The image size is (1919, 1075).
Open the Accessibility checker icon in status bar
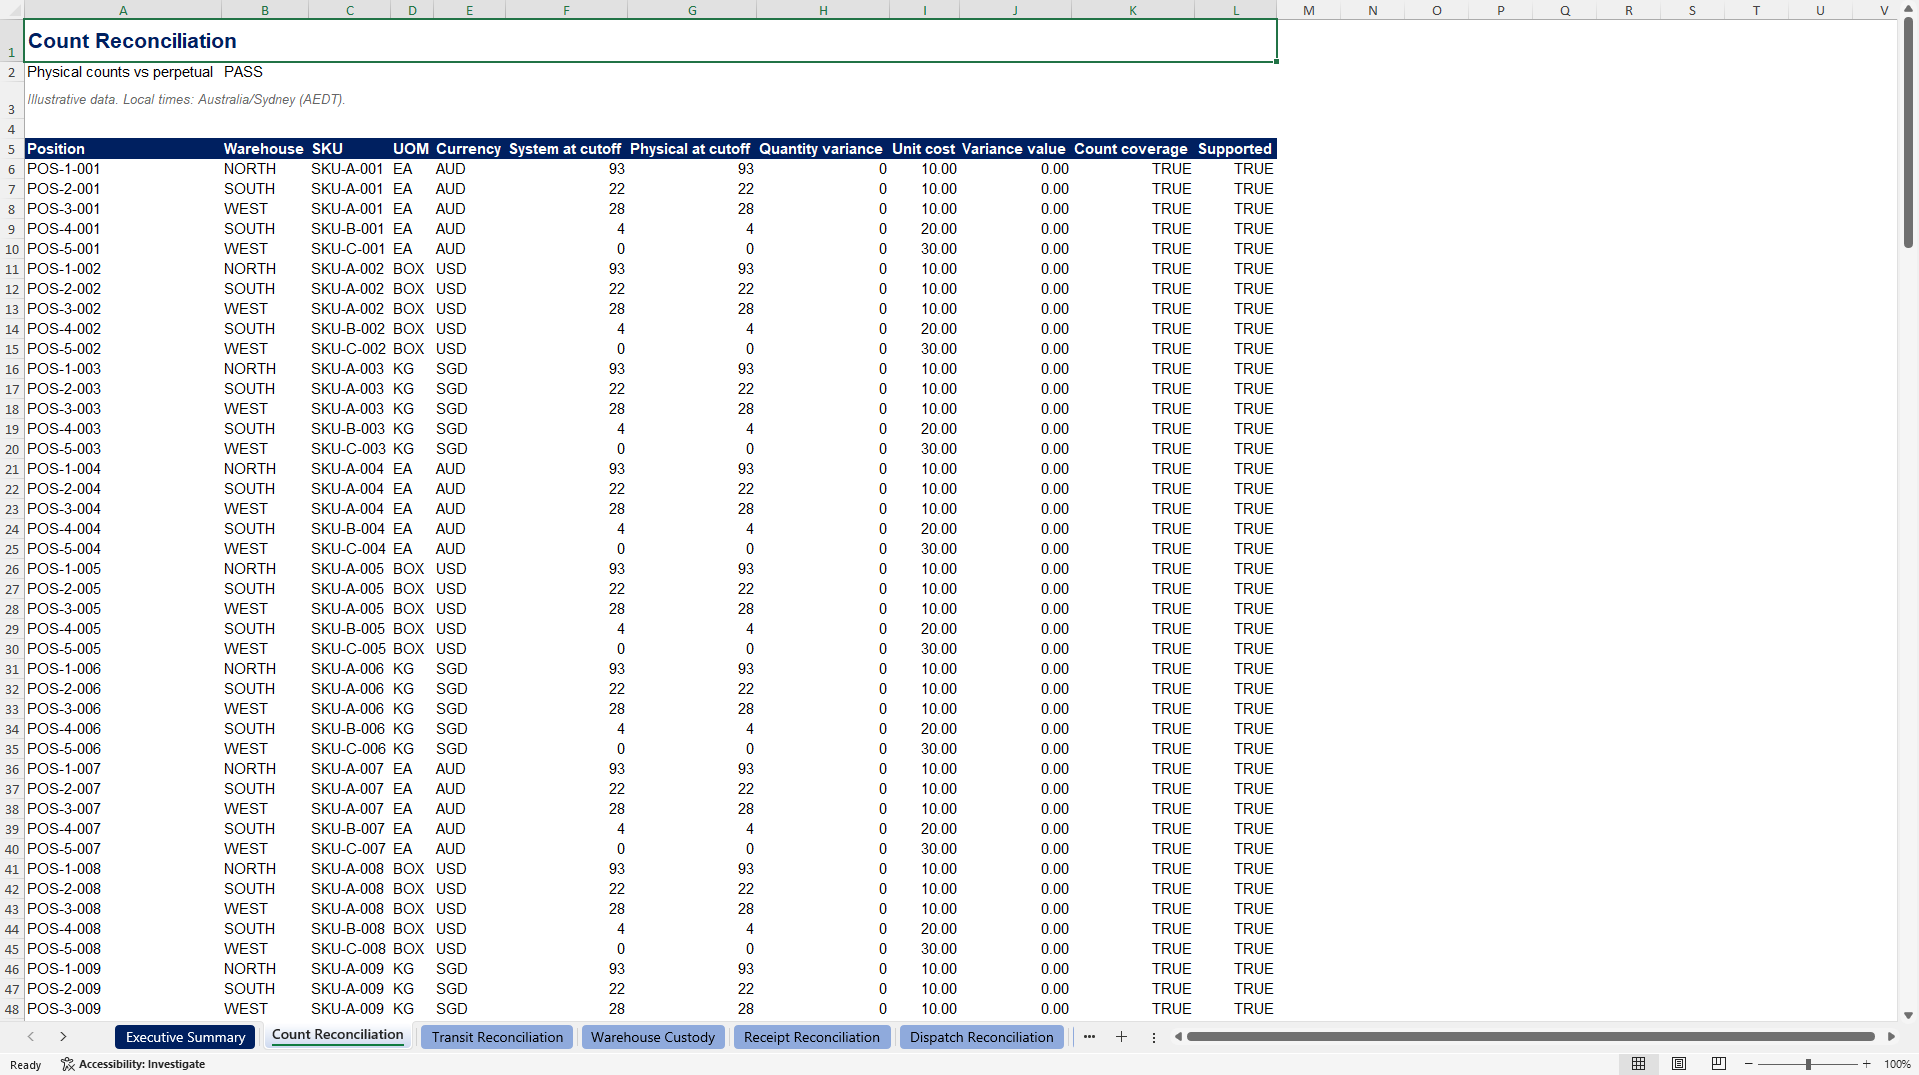68,1064
